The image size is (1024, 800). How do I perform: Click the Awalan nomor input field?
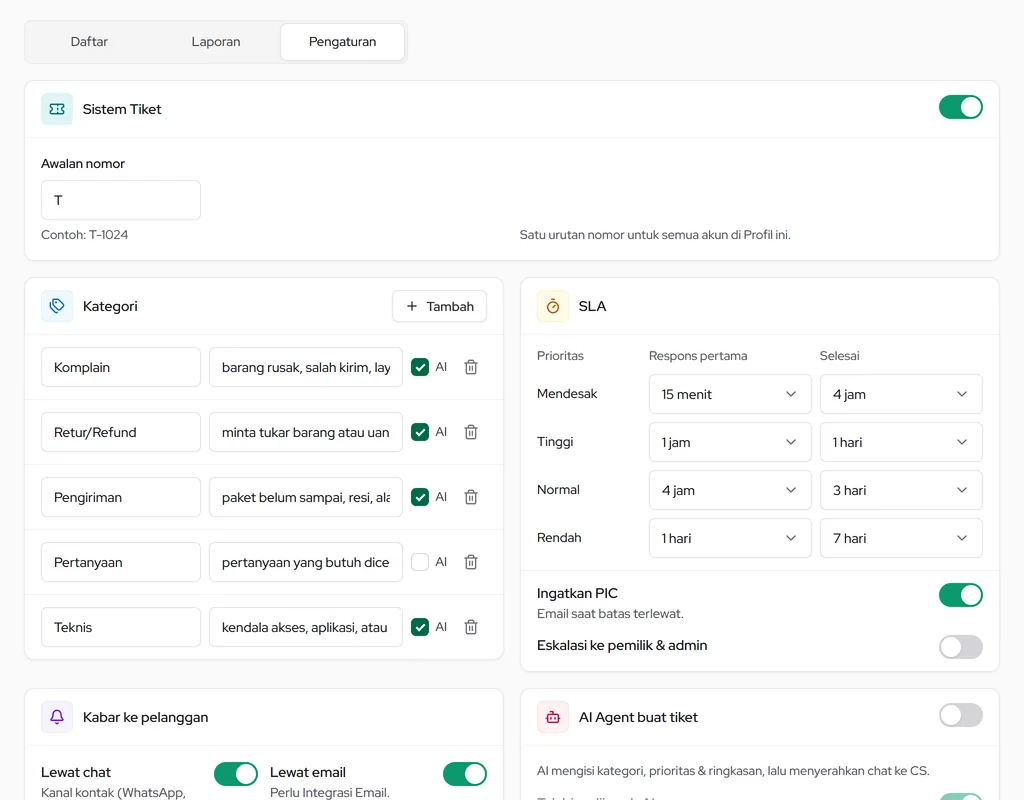click(121, 200)
